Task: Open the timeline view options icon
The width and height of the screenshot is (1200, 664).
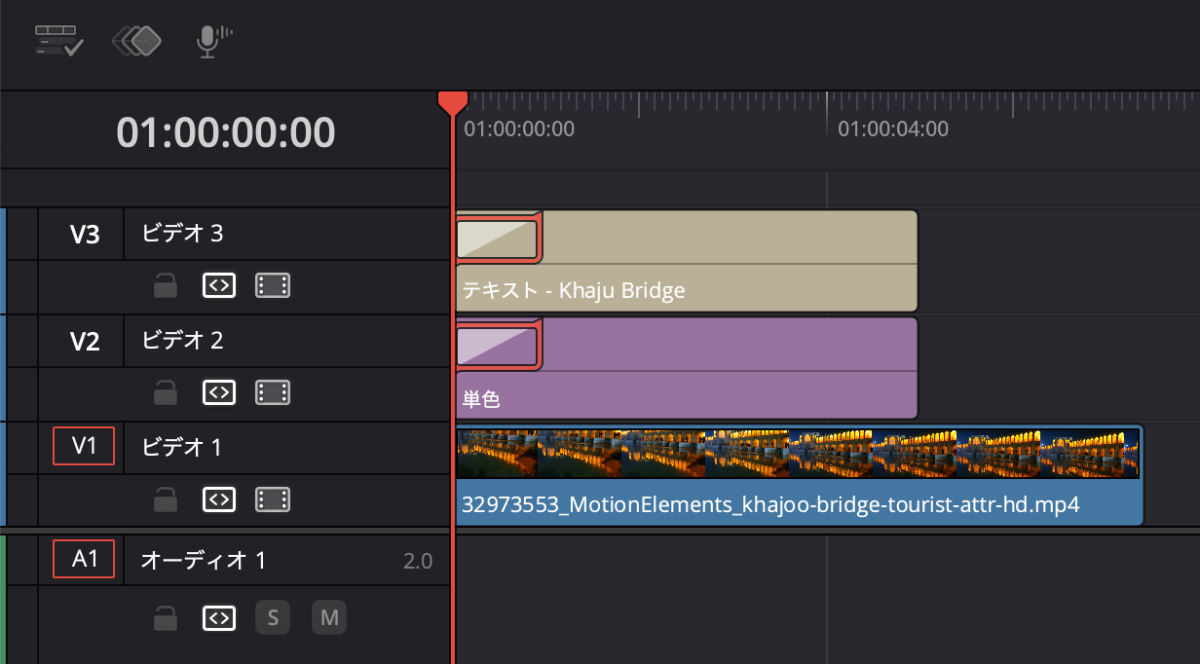Action: [59, 41]
